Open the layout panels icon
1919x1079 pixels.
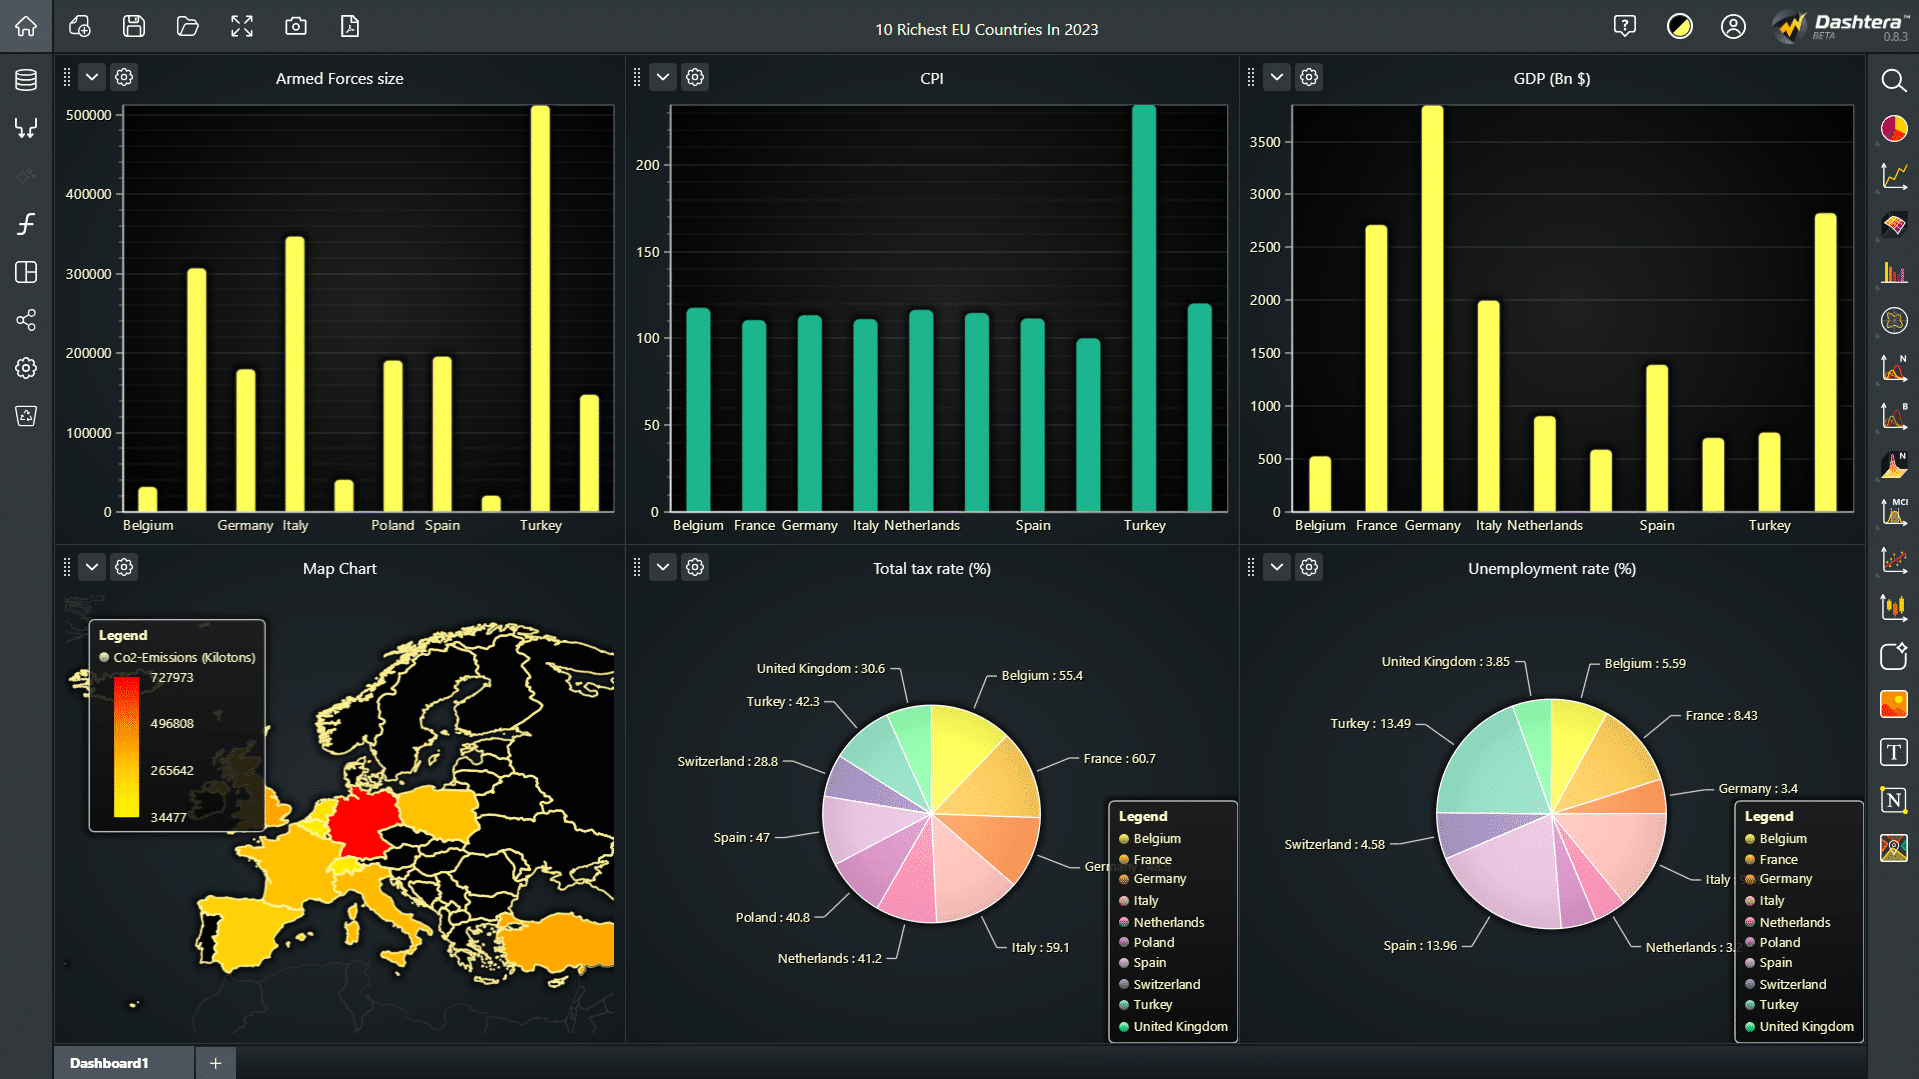click(x=26, y=272)
